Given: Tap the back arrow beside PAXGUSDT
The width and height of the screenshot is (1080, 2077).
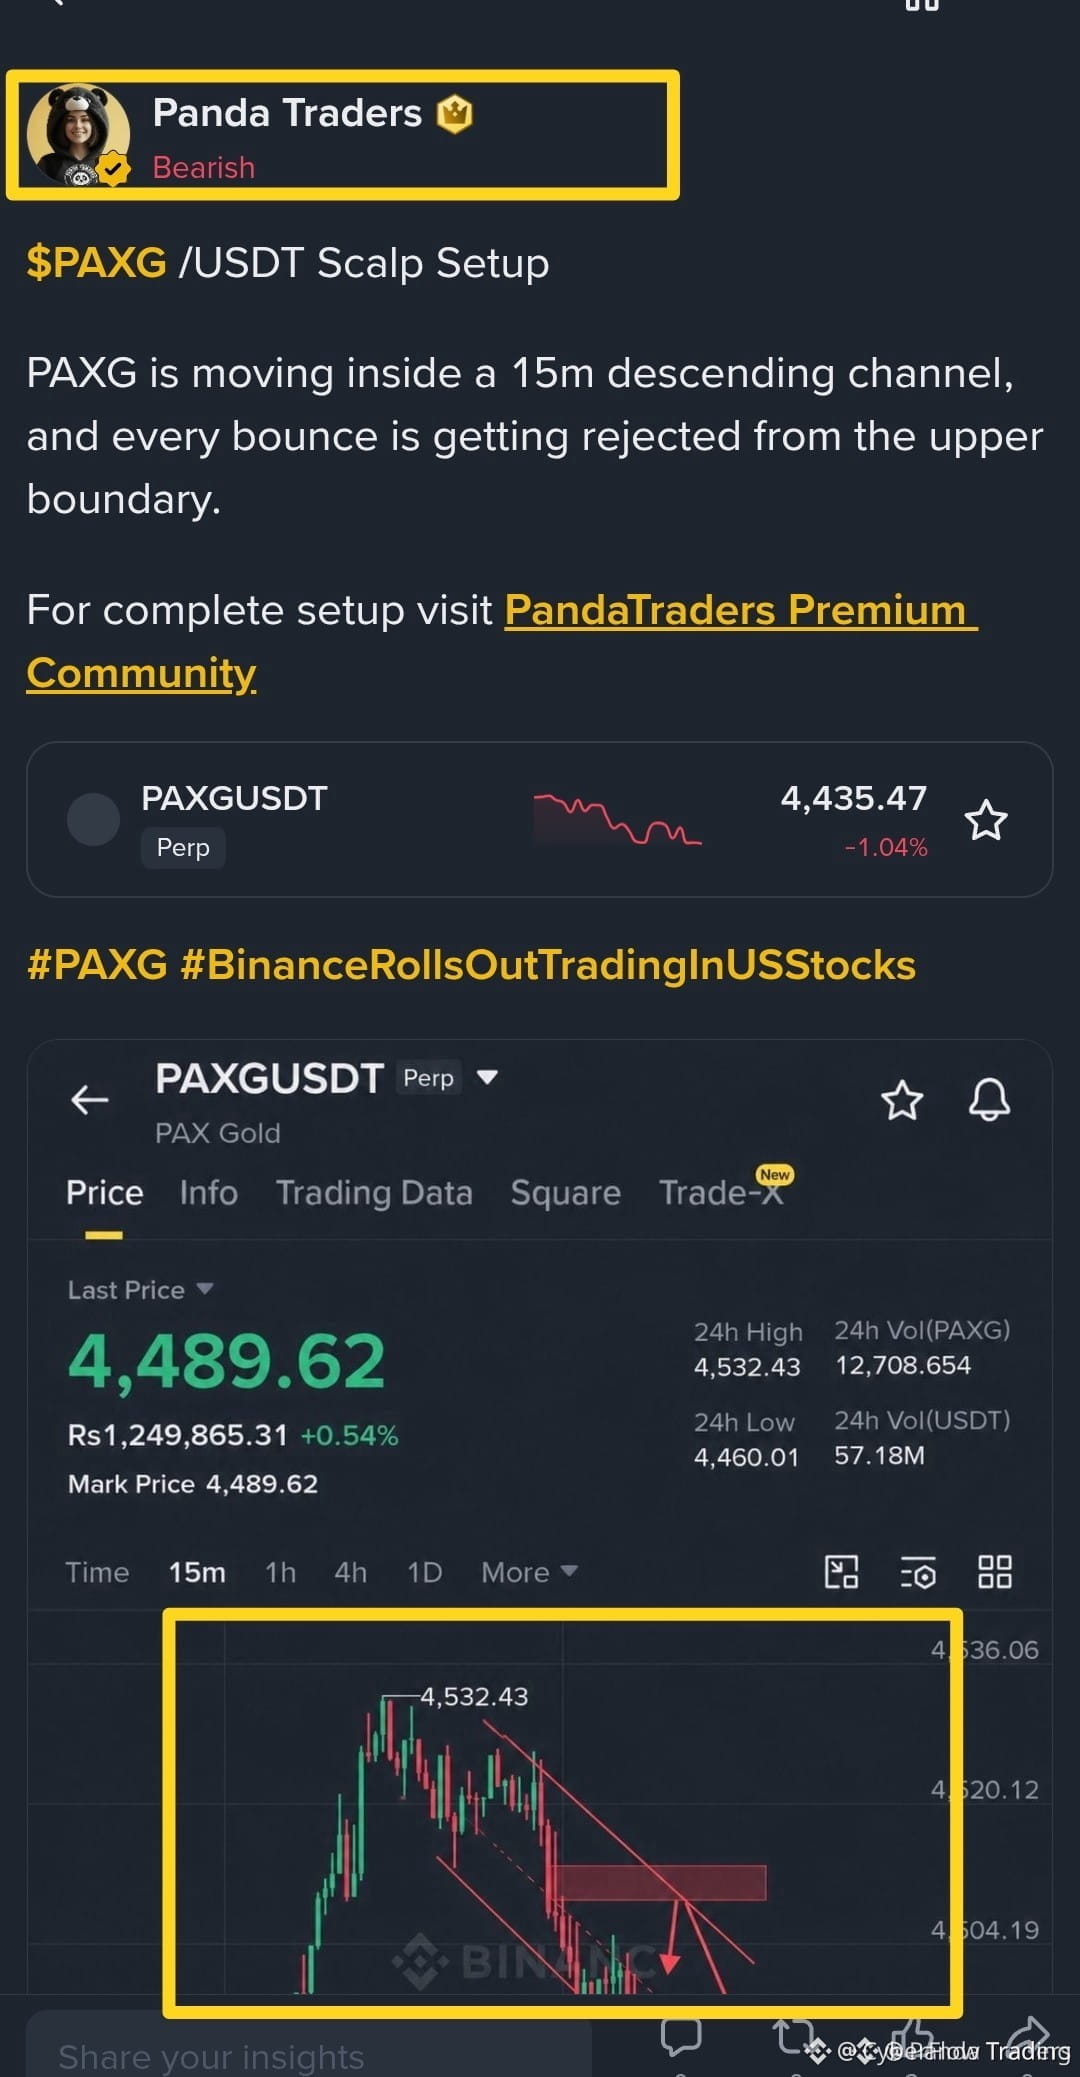Looking at the screenshot, I should (90, 1100).
